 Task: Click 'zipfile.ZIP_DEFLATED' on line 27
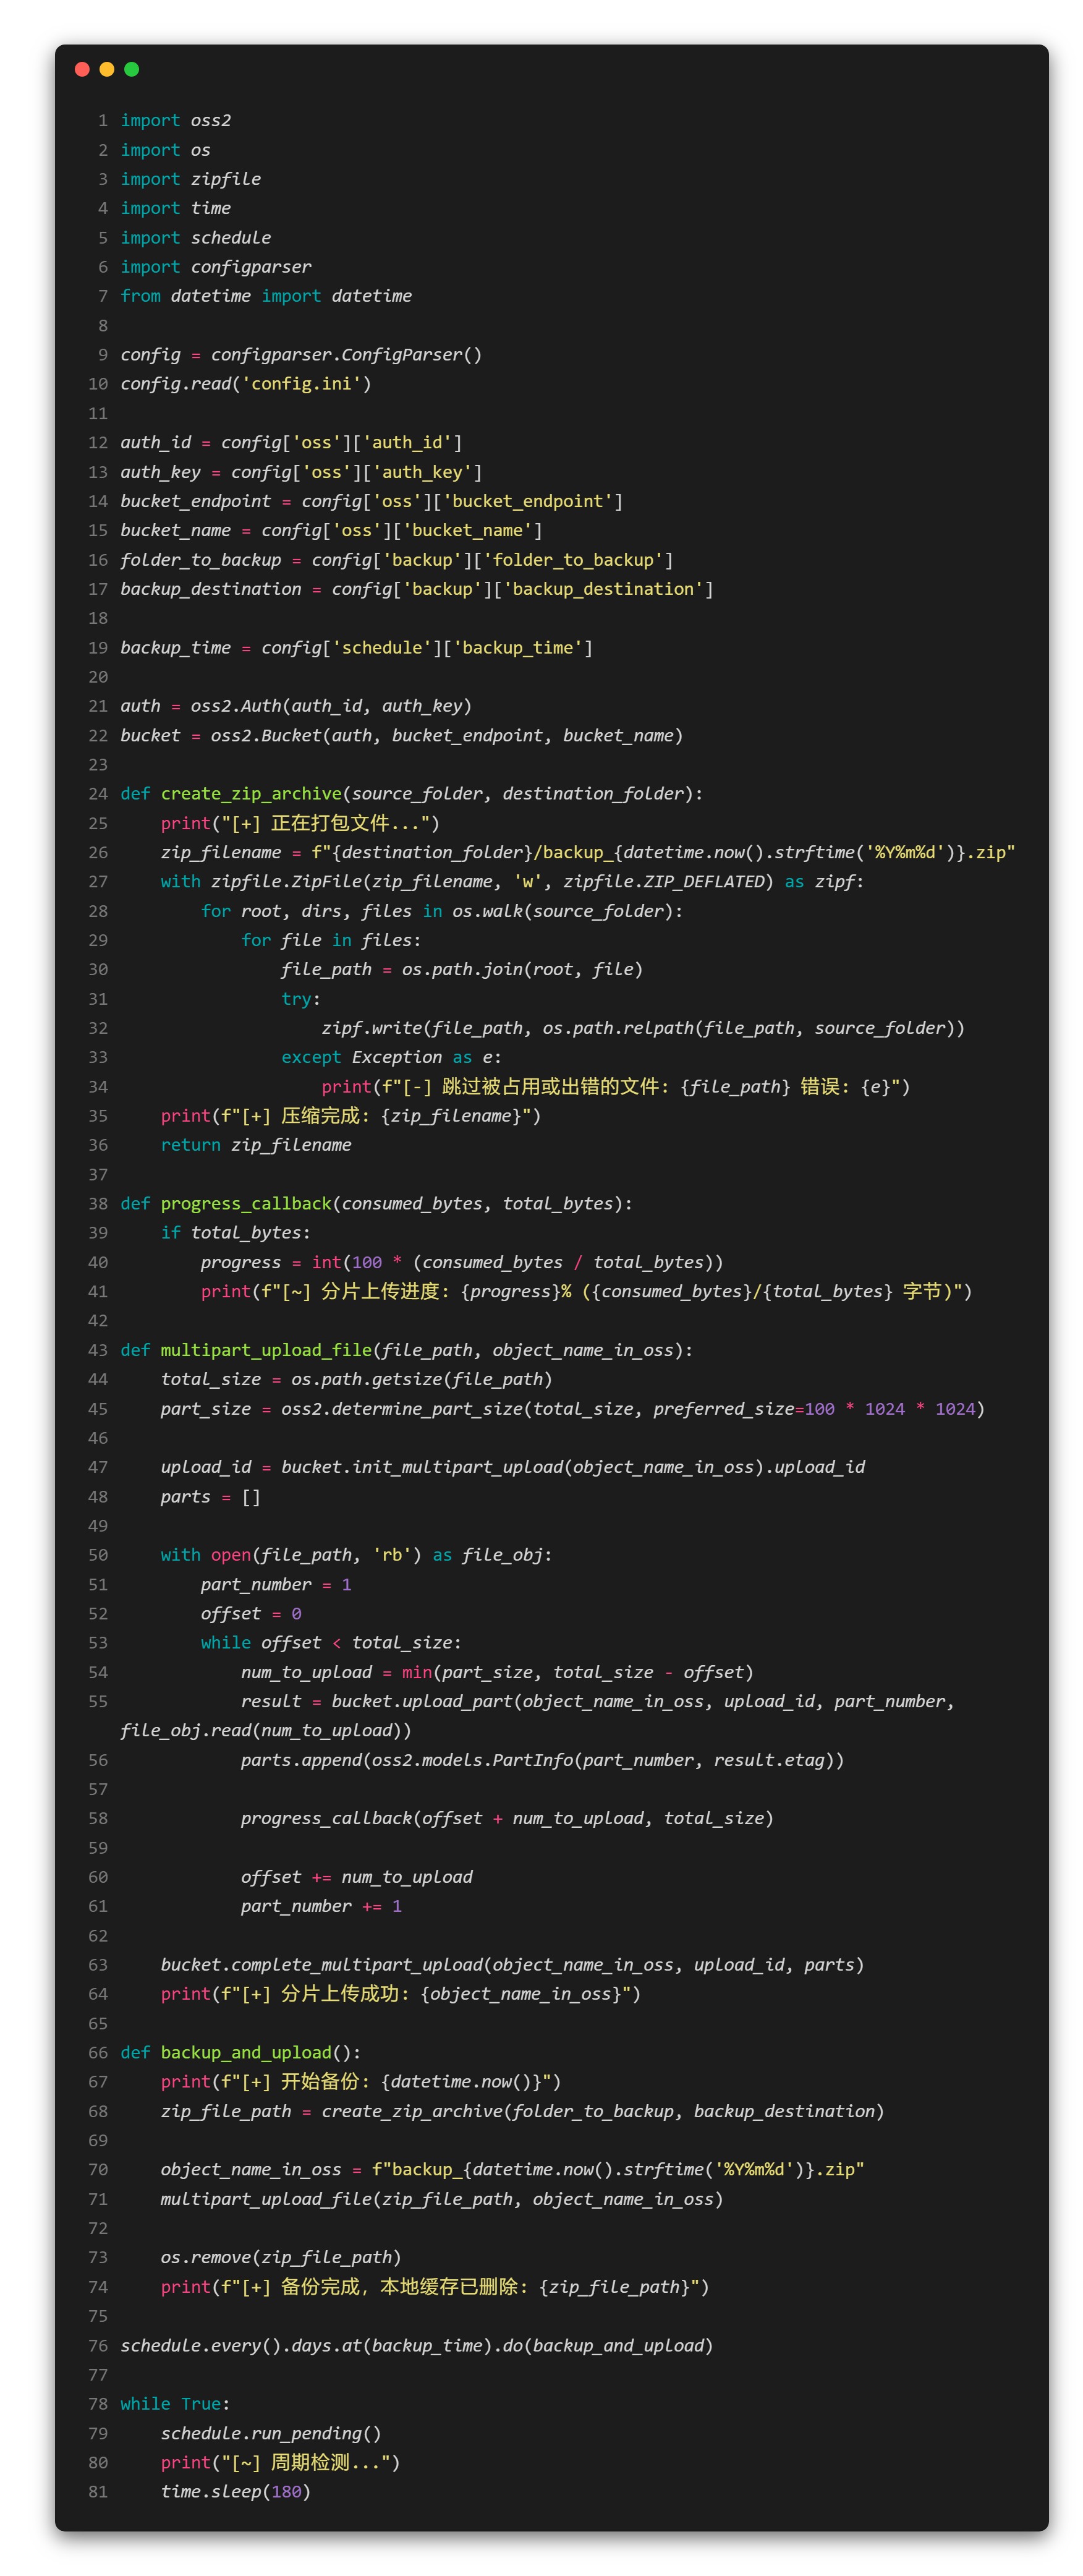click(663, 881)
